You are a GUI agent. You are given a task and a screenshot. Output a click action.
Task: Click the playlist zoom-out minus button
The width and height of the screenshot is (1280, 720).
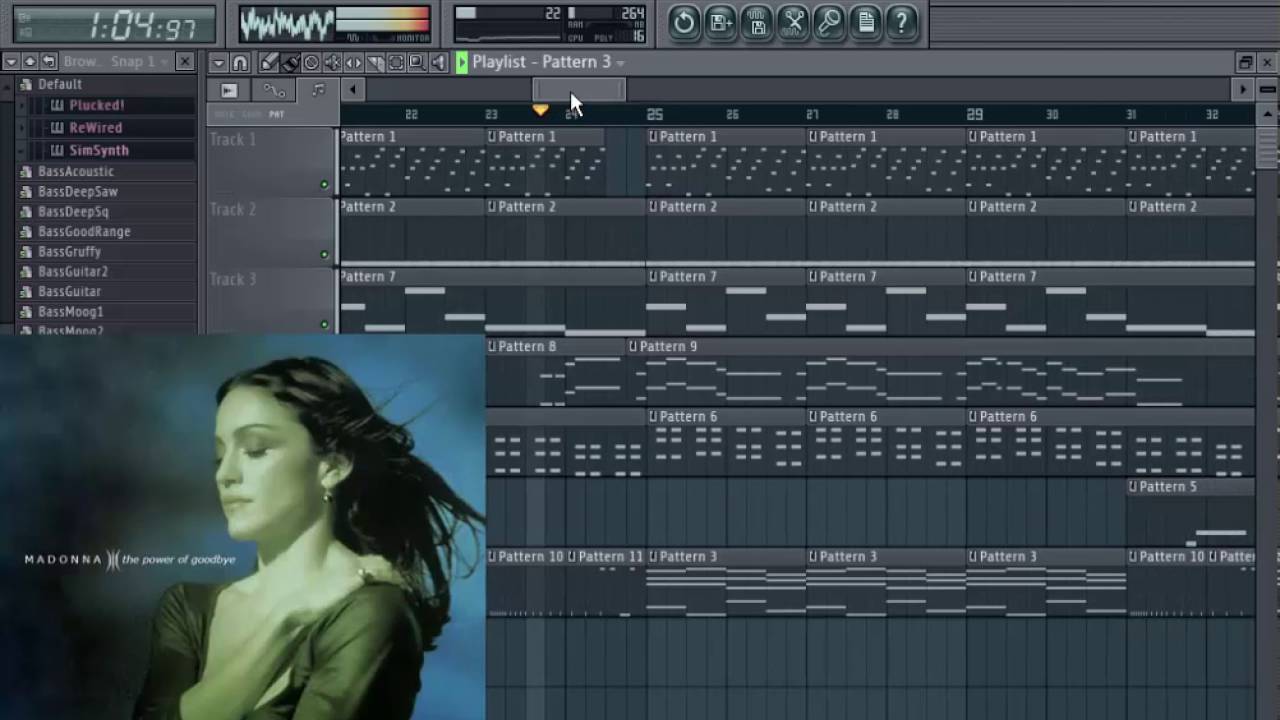point(1267,90)
